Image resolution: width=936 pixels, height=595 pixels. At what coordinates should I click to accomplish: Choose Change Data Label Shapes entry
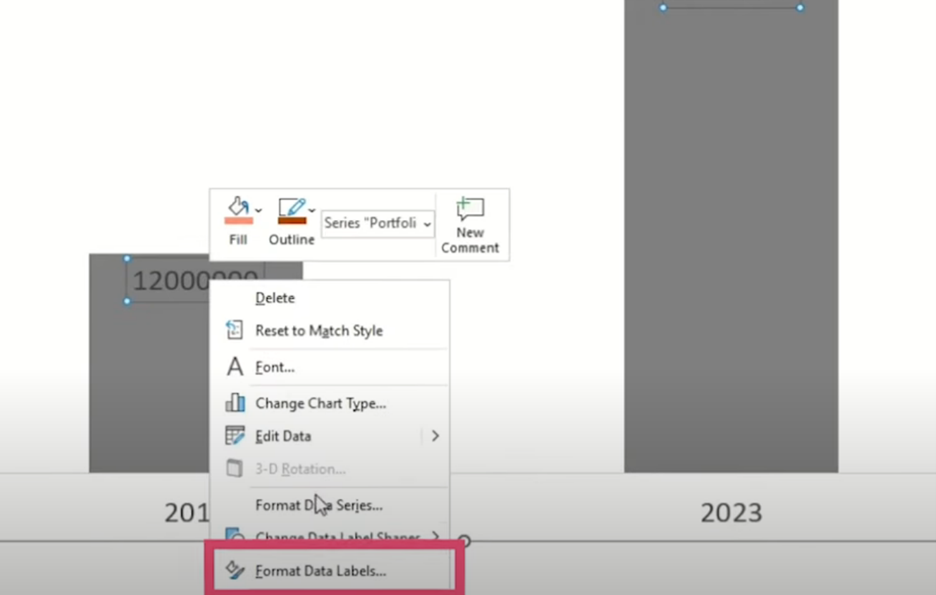(336, 538)
